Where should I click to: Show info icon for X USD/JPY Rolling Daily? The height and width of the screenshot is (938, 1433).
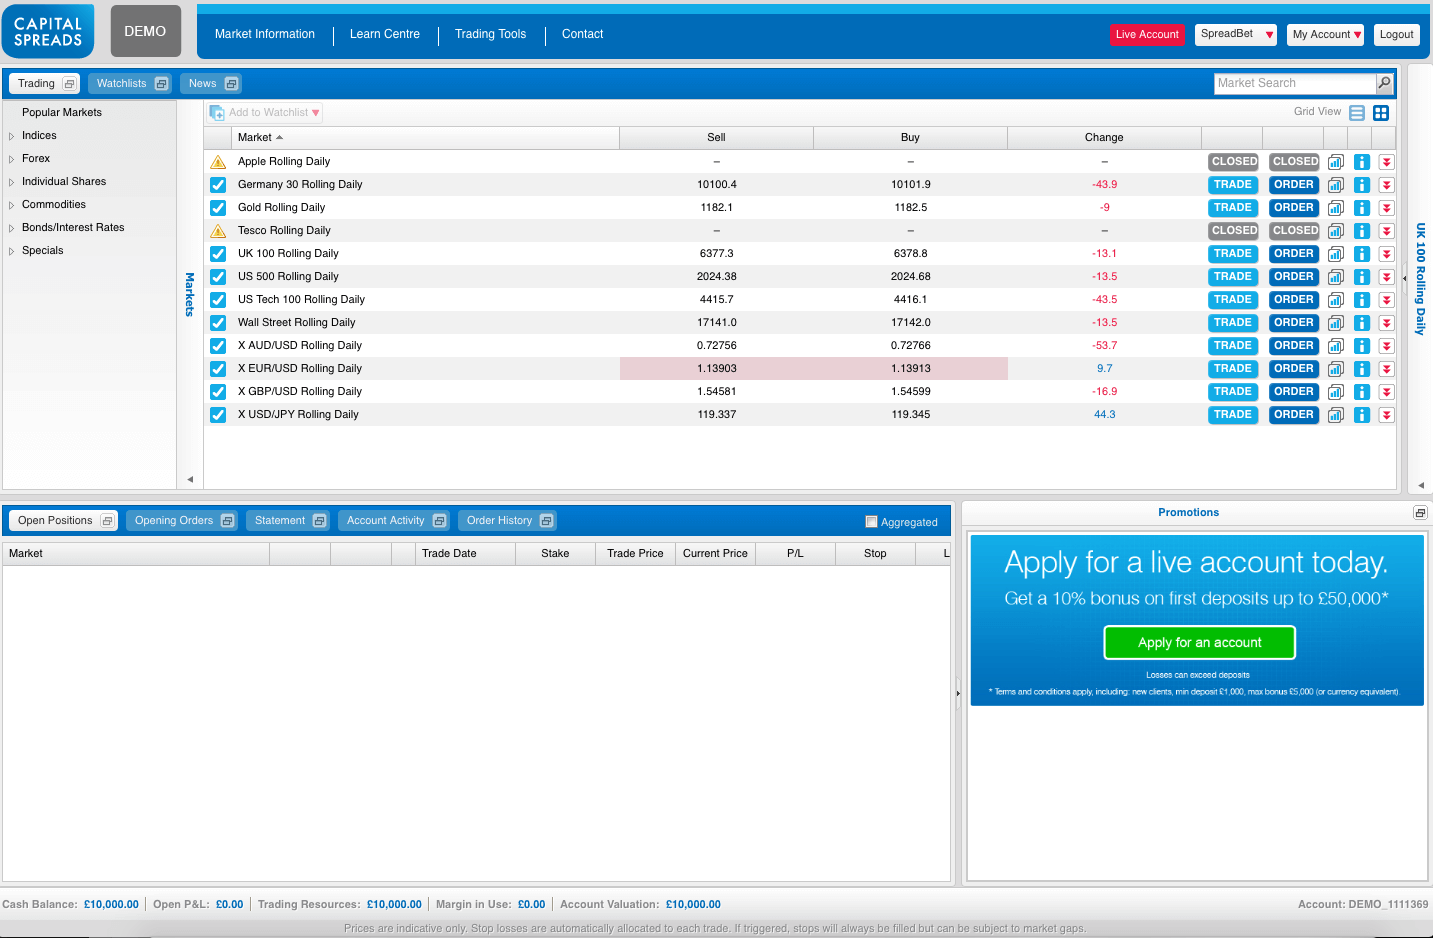point(1361,415)
